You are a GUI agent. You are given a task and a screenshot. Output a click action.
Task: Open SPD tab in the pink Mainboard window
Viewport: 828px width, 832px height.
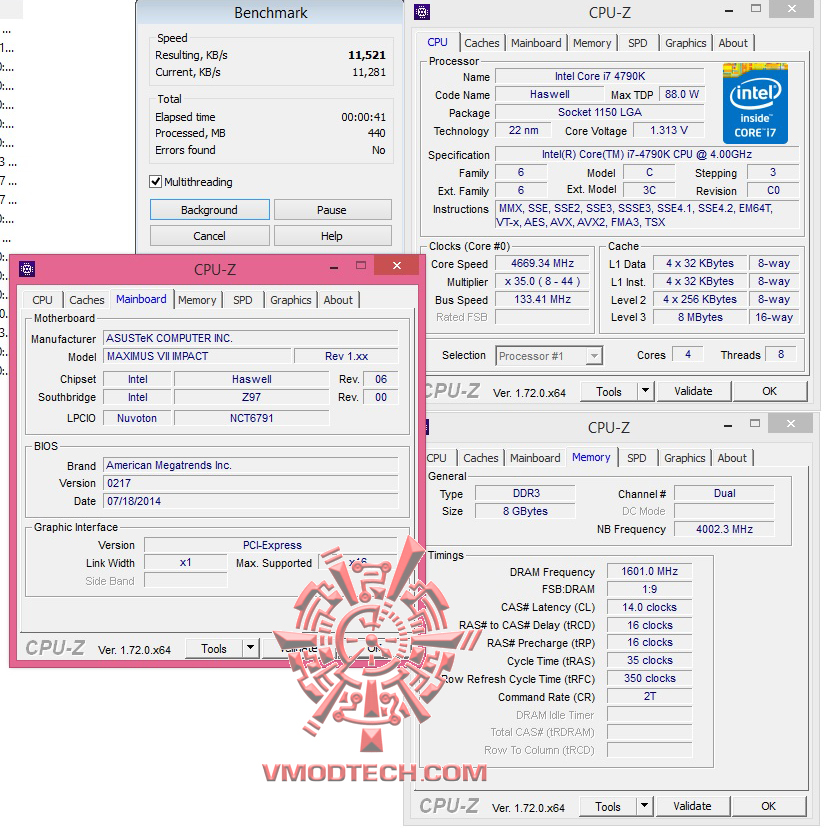pos(243,300)
